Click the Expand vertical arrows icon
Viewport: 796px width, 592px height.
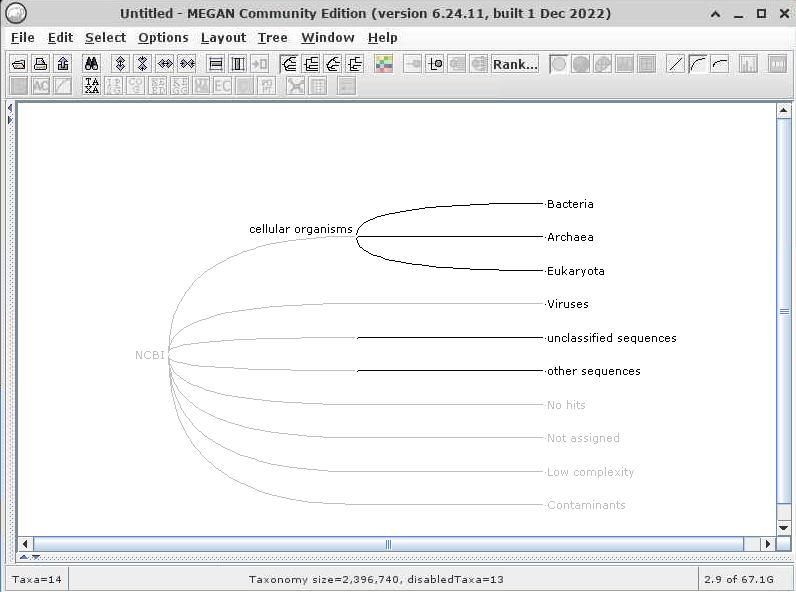tap(120, 64)
